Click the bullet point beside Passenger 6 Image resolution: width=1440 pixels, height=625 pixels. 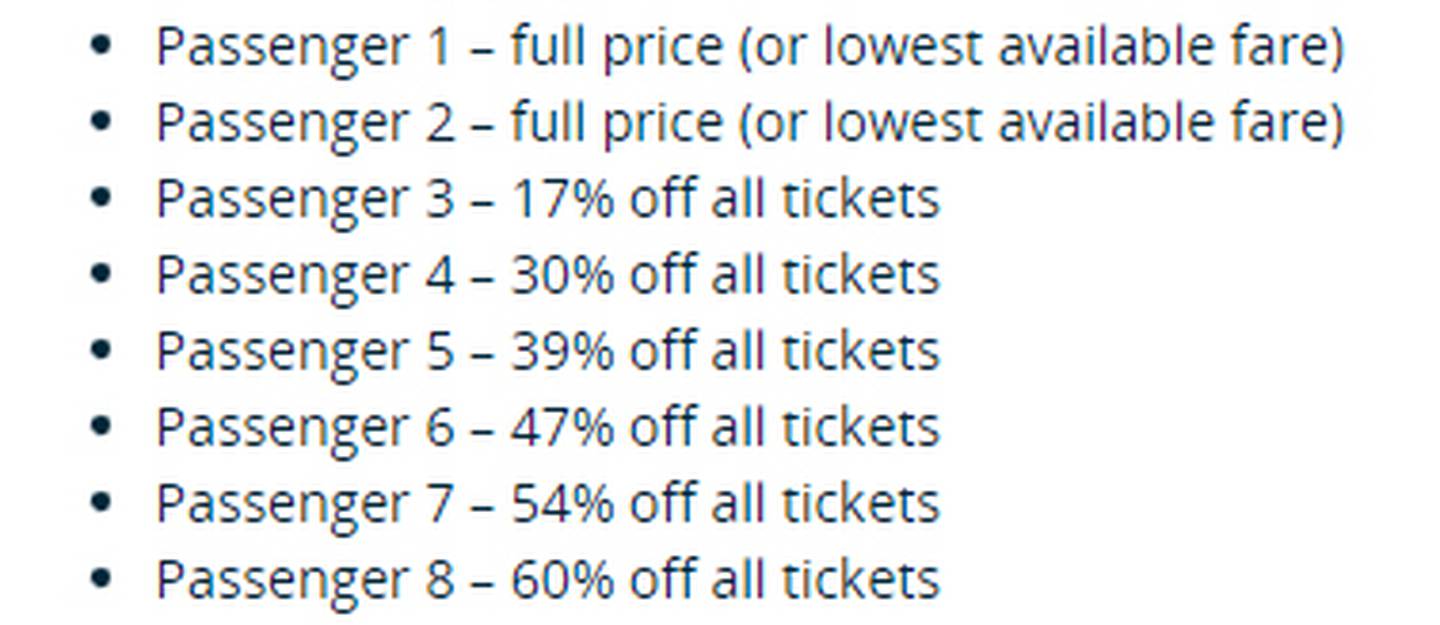point(100,426)
